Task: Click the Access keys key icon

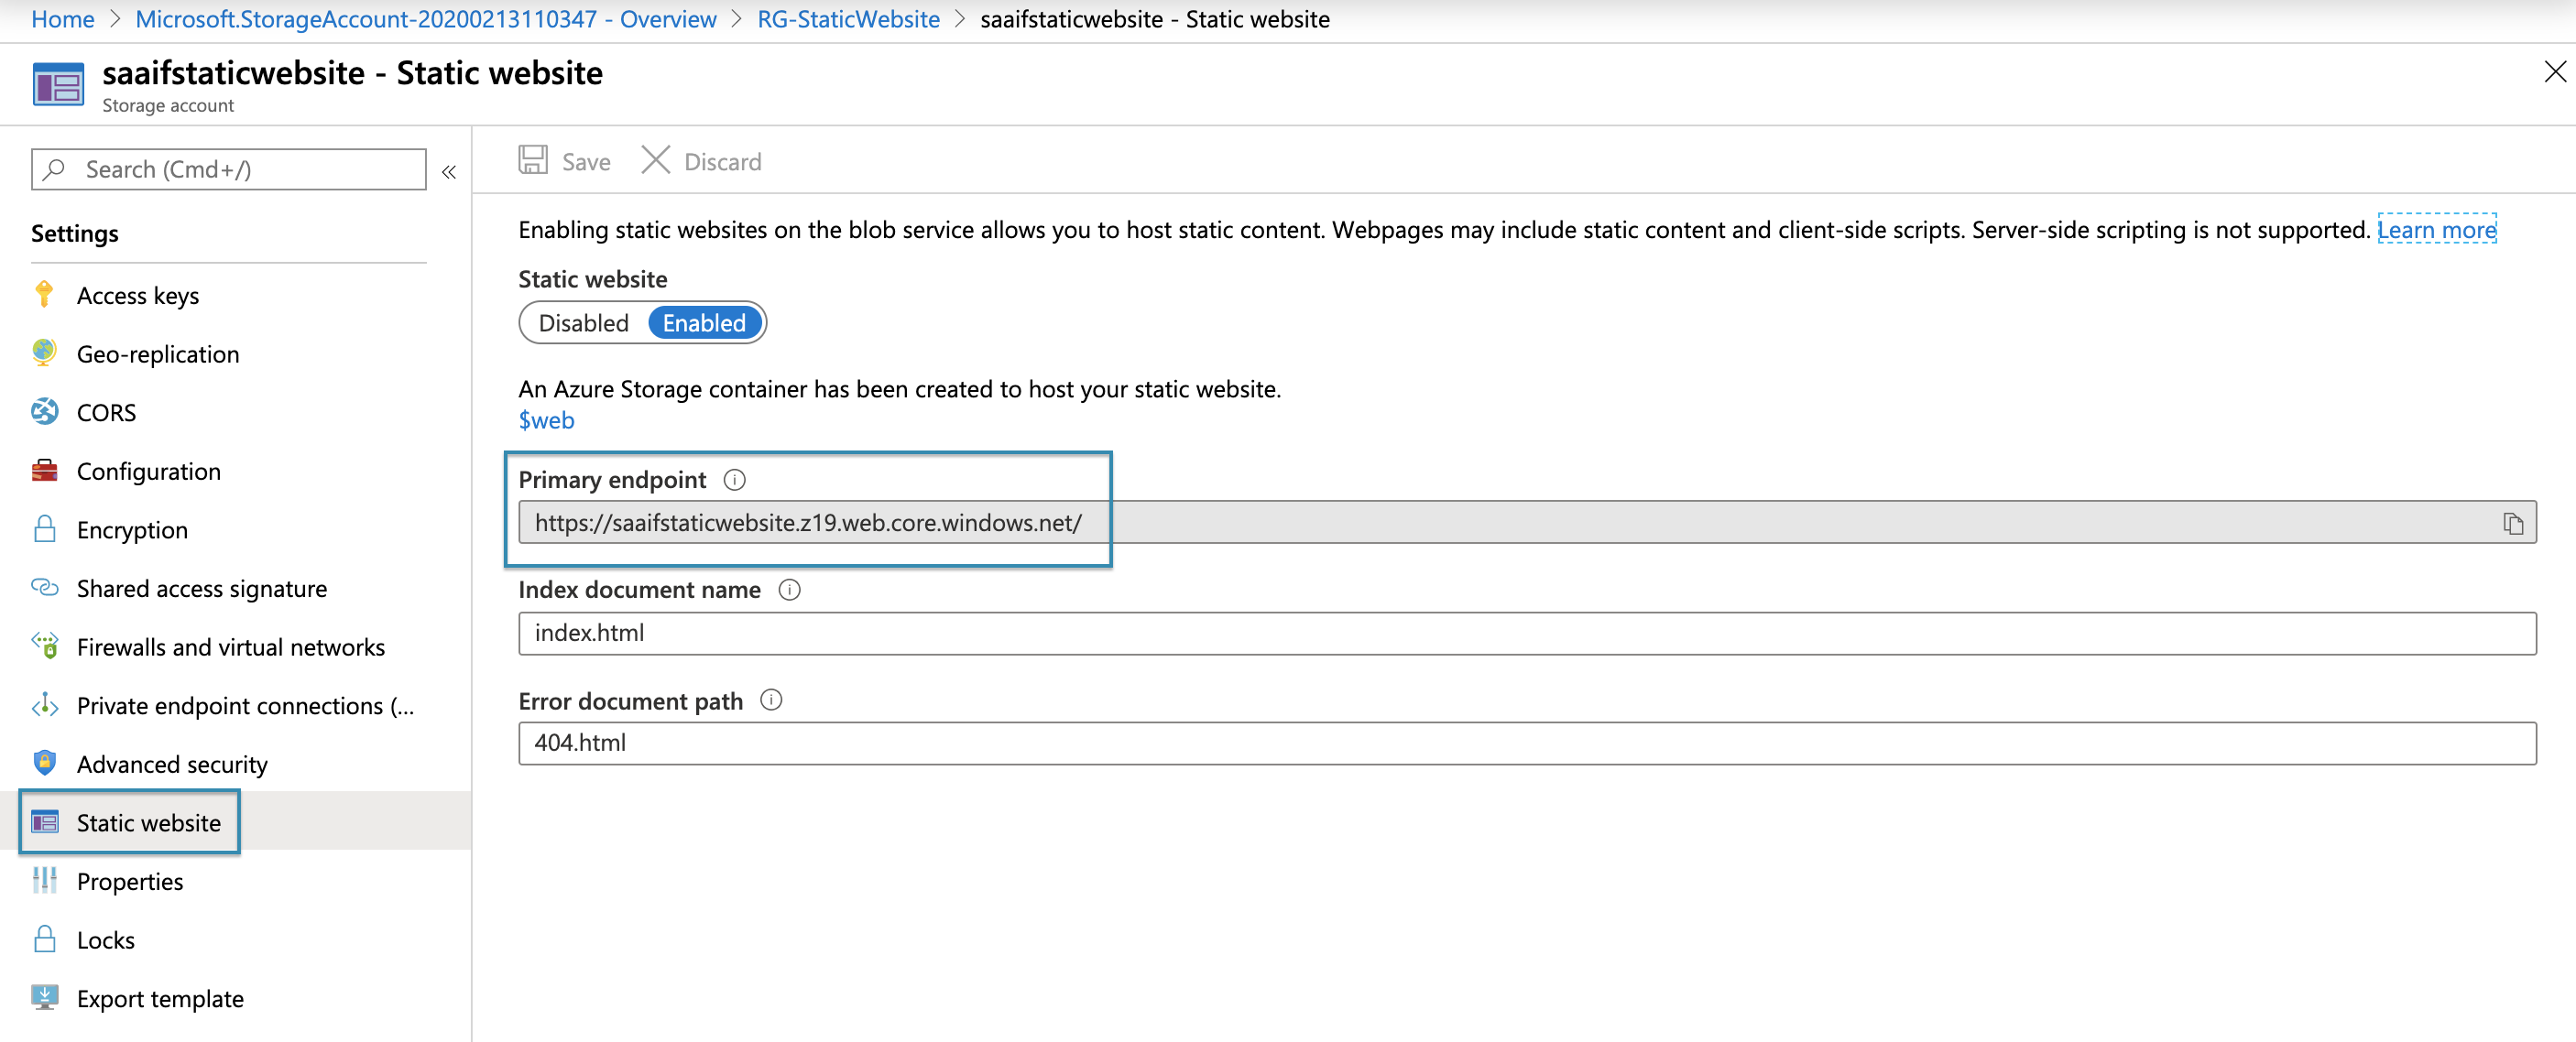Action: point(44,294)
